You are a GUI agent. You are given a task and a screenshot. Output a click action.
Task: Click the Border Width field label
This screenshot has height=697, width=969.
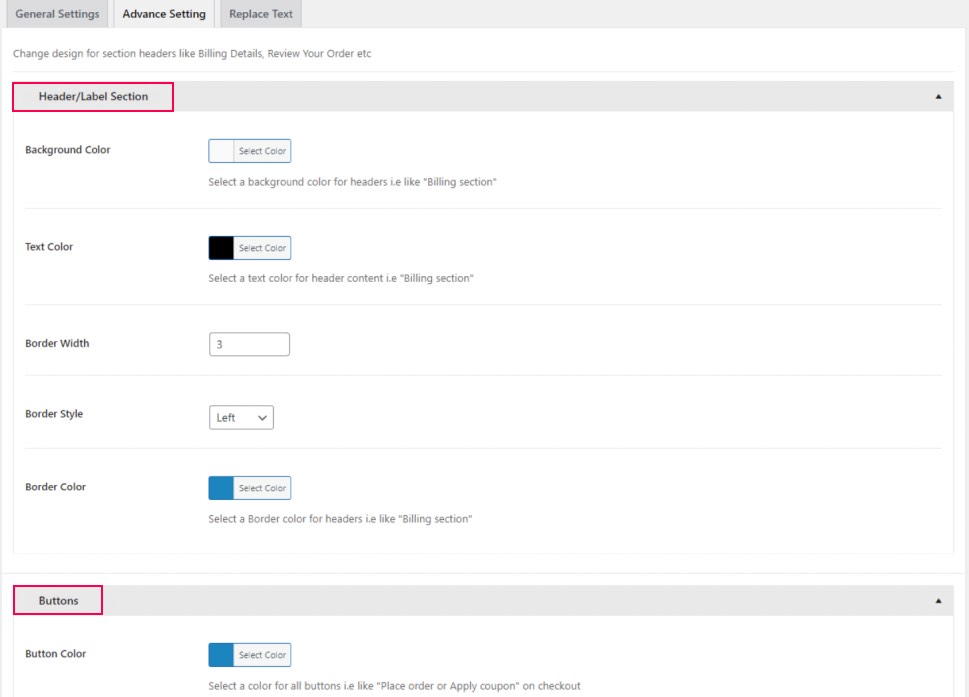coord(57,344)
